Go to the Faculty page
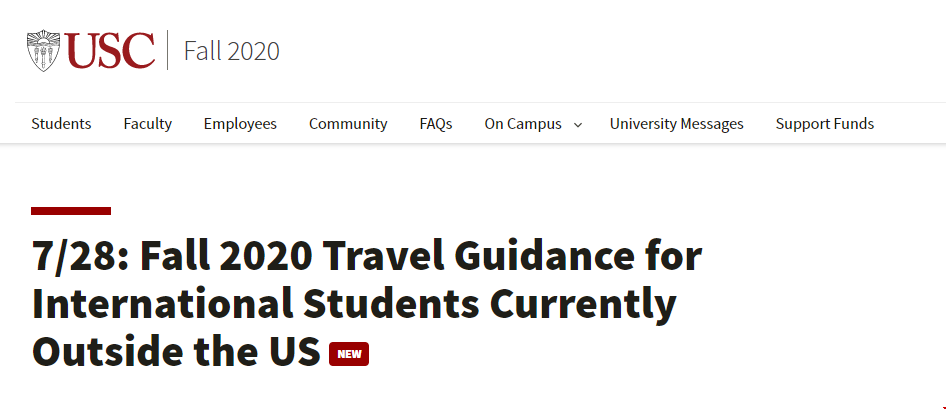Viewport: 946px width, 409px height. 148,124
